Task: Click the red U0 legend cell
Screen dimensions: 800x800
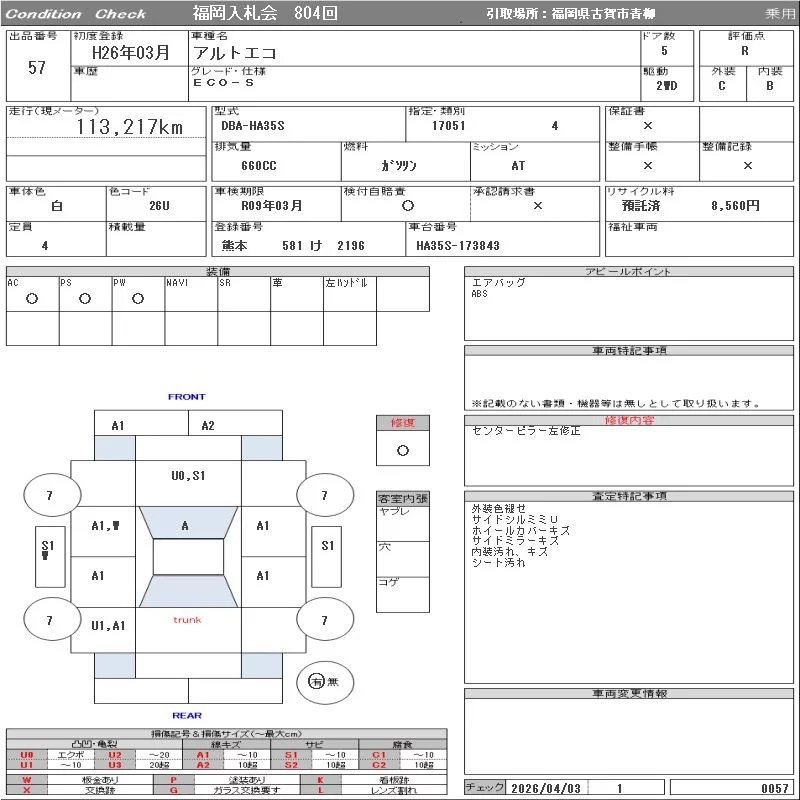Action: [27, 755]
